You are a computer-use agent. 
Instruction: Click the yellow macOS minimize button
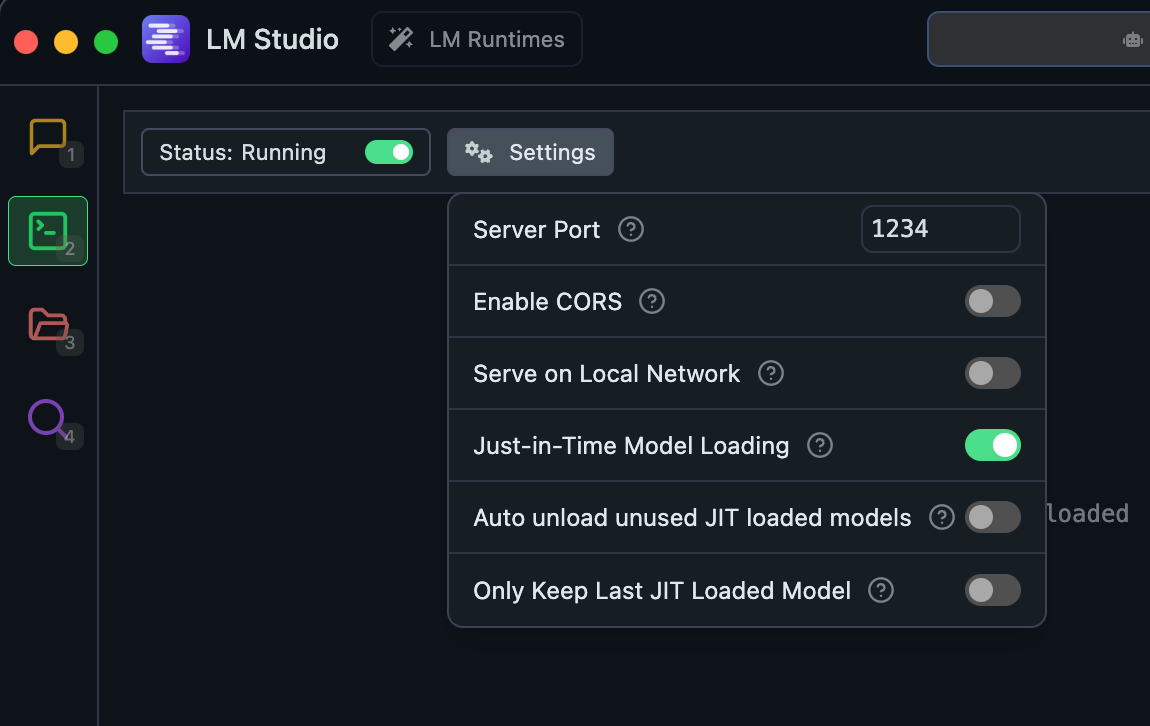(66, 42)
